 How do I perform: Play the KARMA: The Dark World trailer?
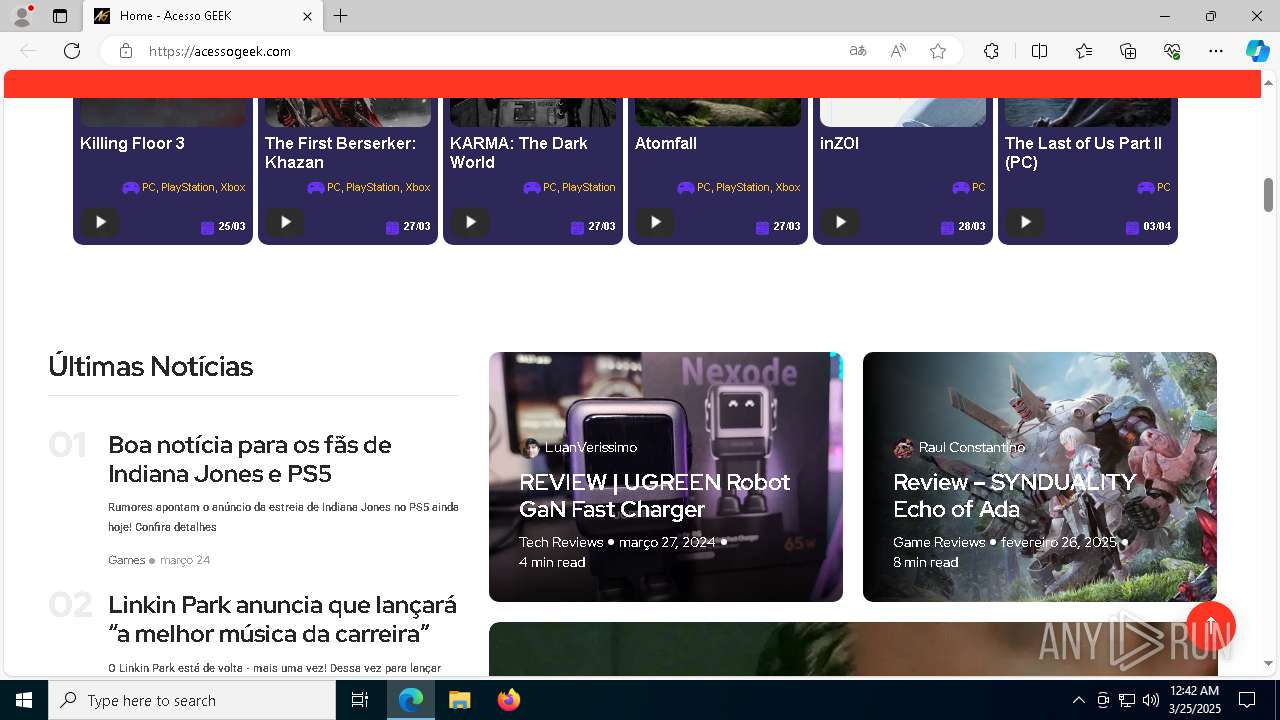pos(470,222)
